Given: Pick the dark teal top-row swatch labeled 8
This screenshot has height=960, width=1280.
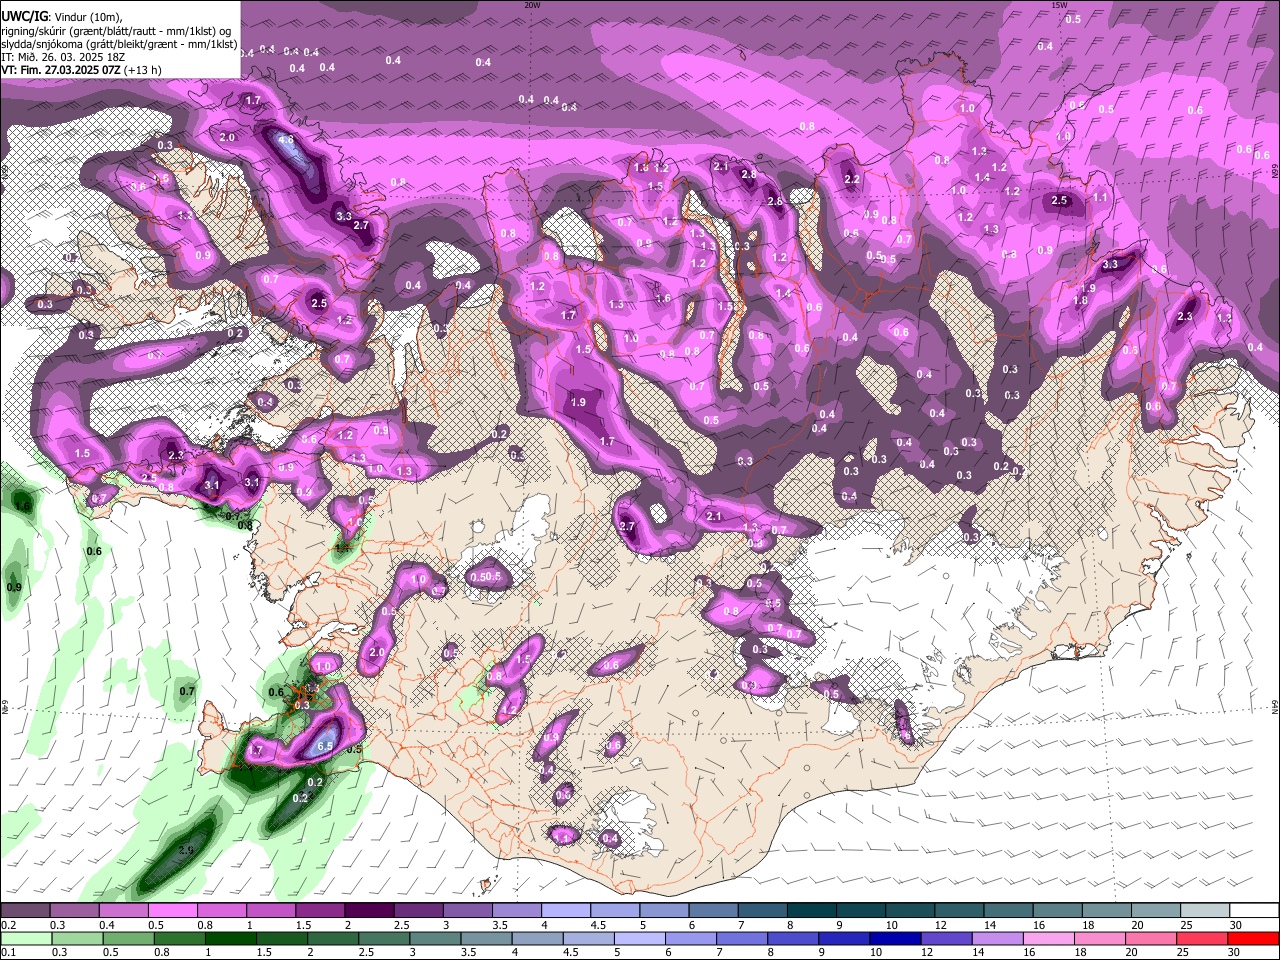Looking at the screenshot, I should tap(812, 911).
